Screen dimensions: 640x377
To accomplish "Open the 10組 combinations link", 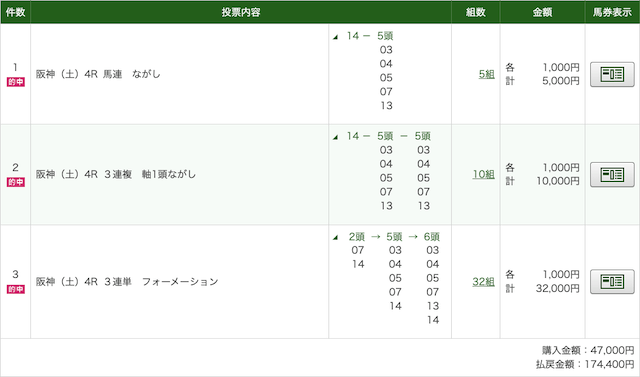I will (x=484, y=175).
